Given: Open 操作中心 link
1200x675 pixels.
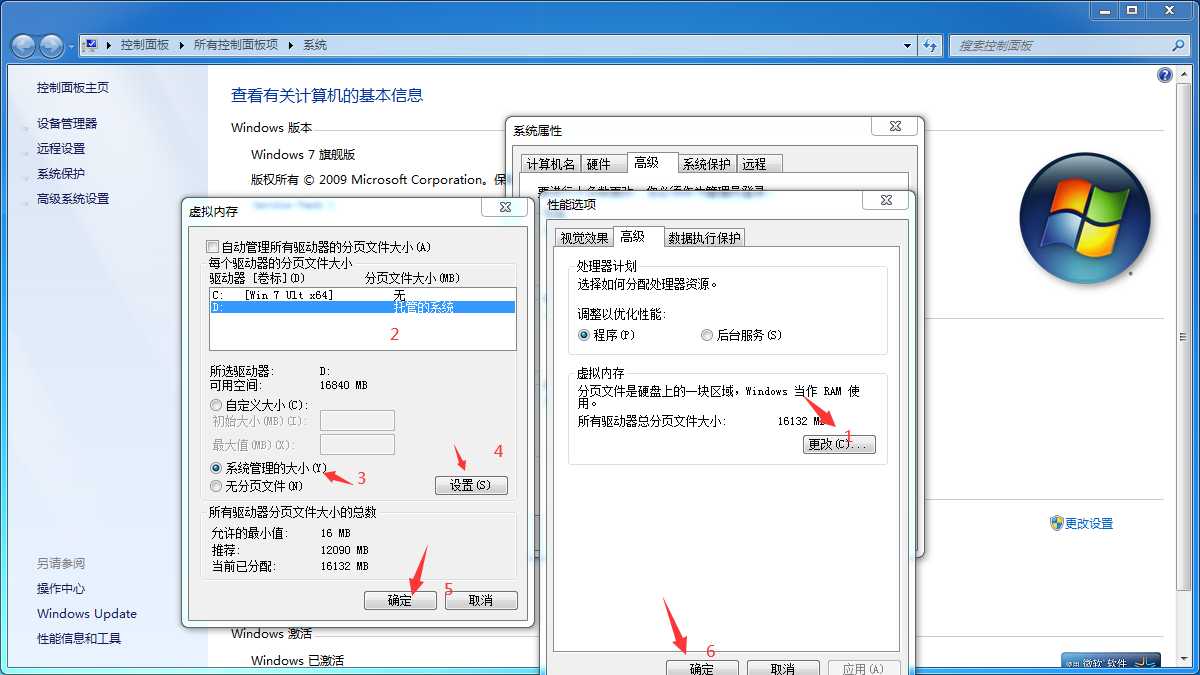Looking at the screenshot, I should (x=61, y=588).
